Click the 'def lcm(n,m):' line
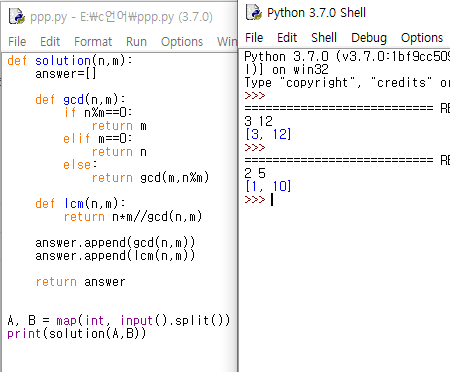Screen dimensions: 450x372 (80, 204)
